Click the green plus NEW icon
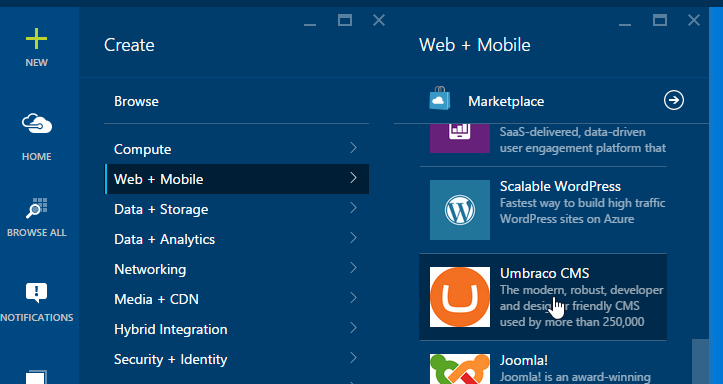 pyautogui.click(x=36, y=38)
